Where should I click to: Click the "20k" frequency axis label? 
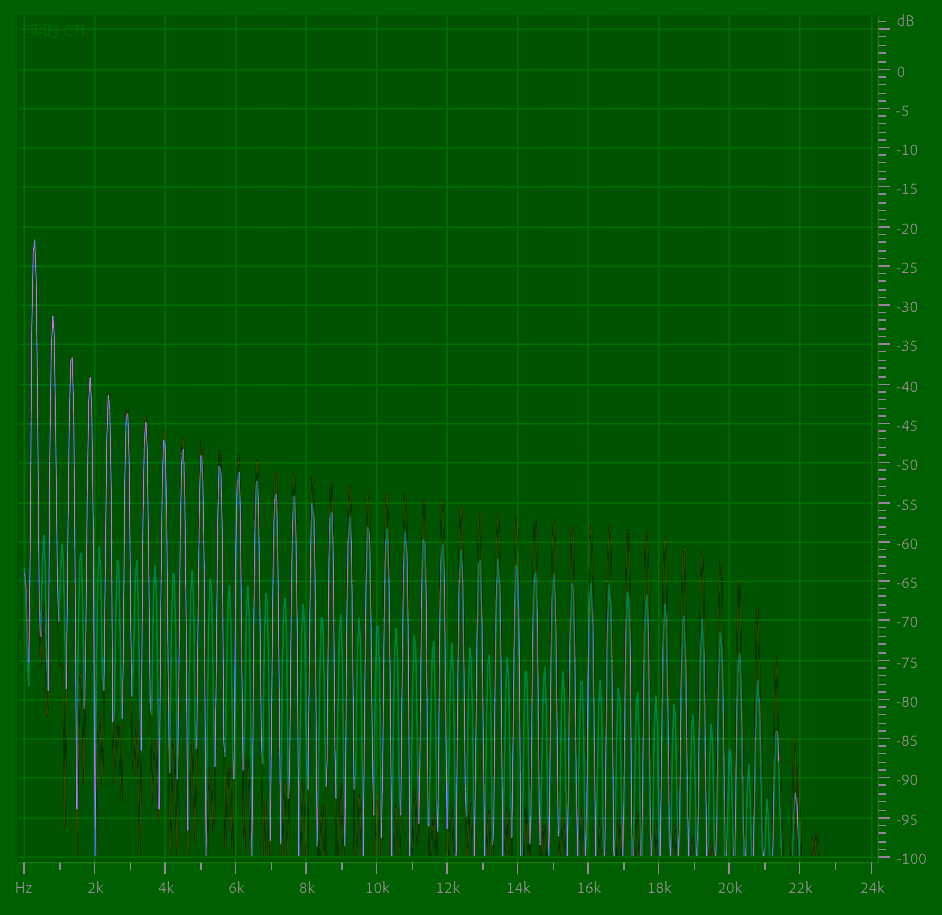(x=730, y=888)
